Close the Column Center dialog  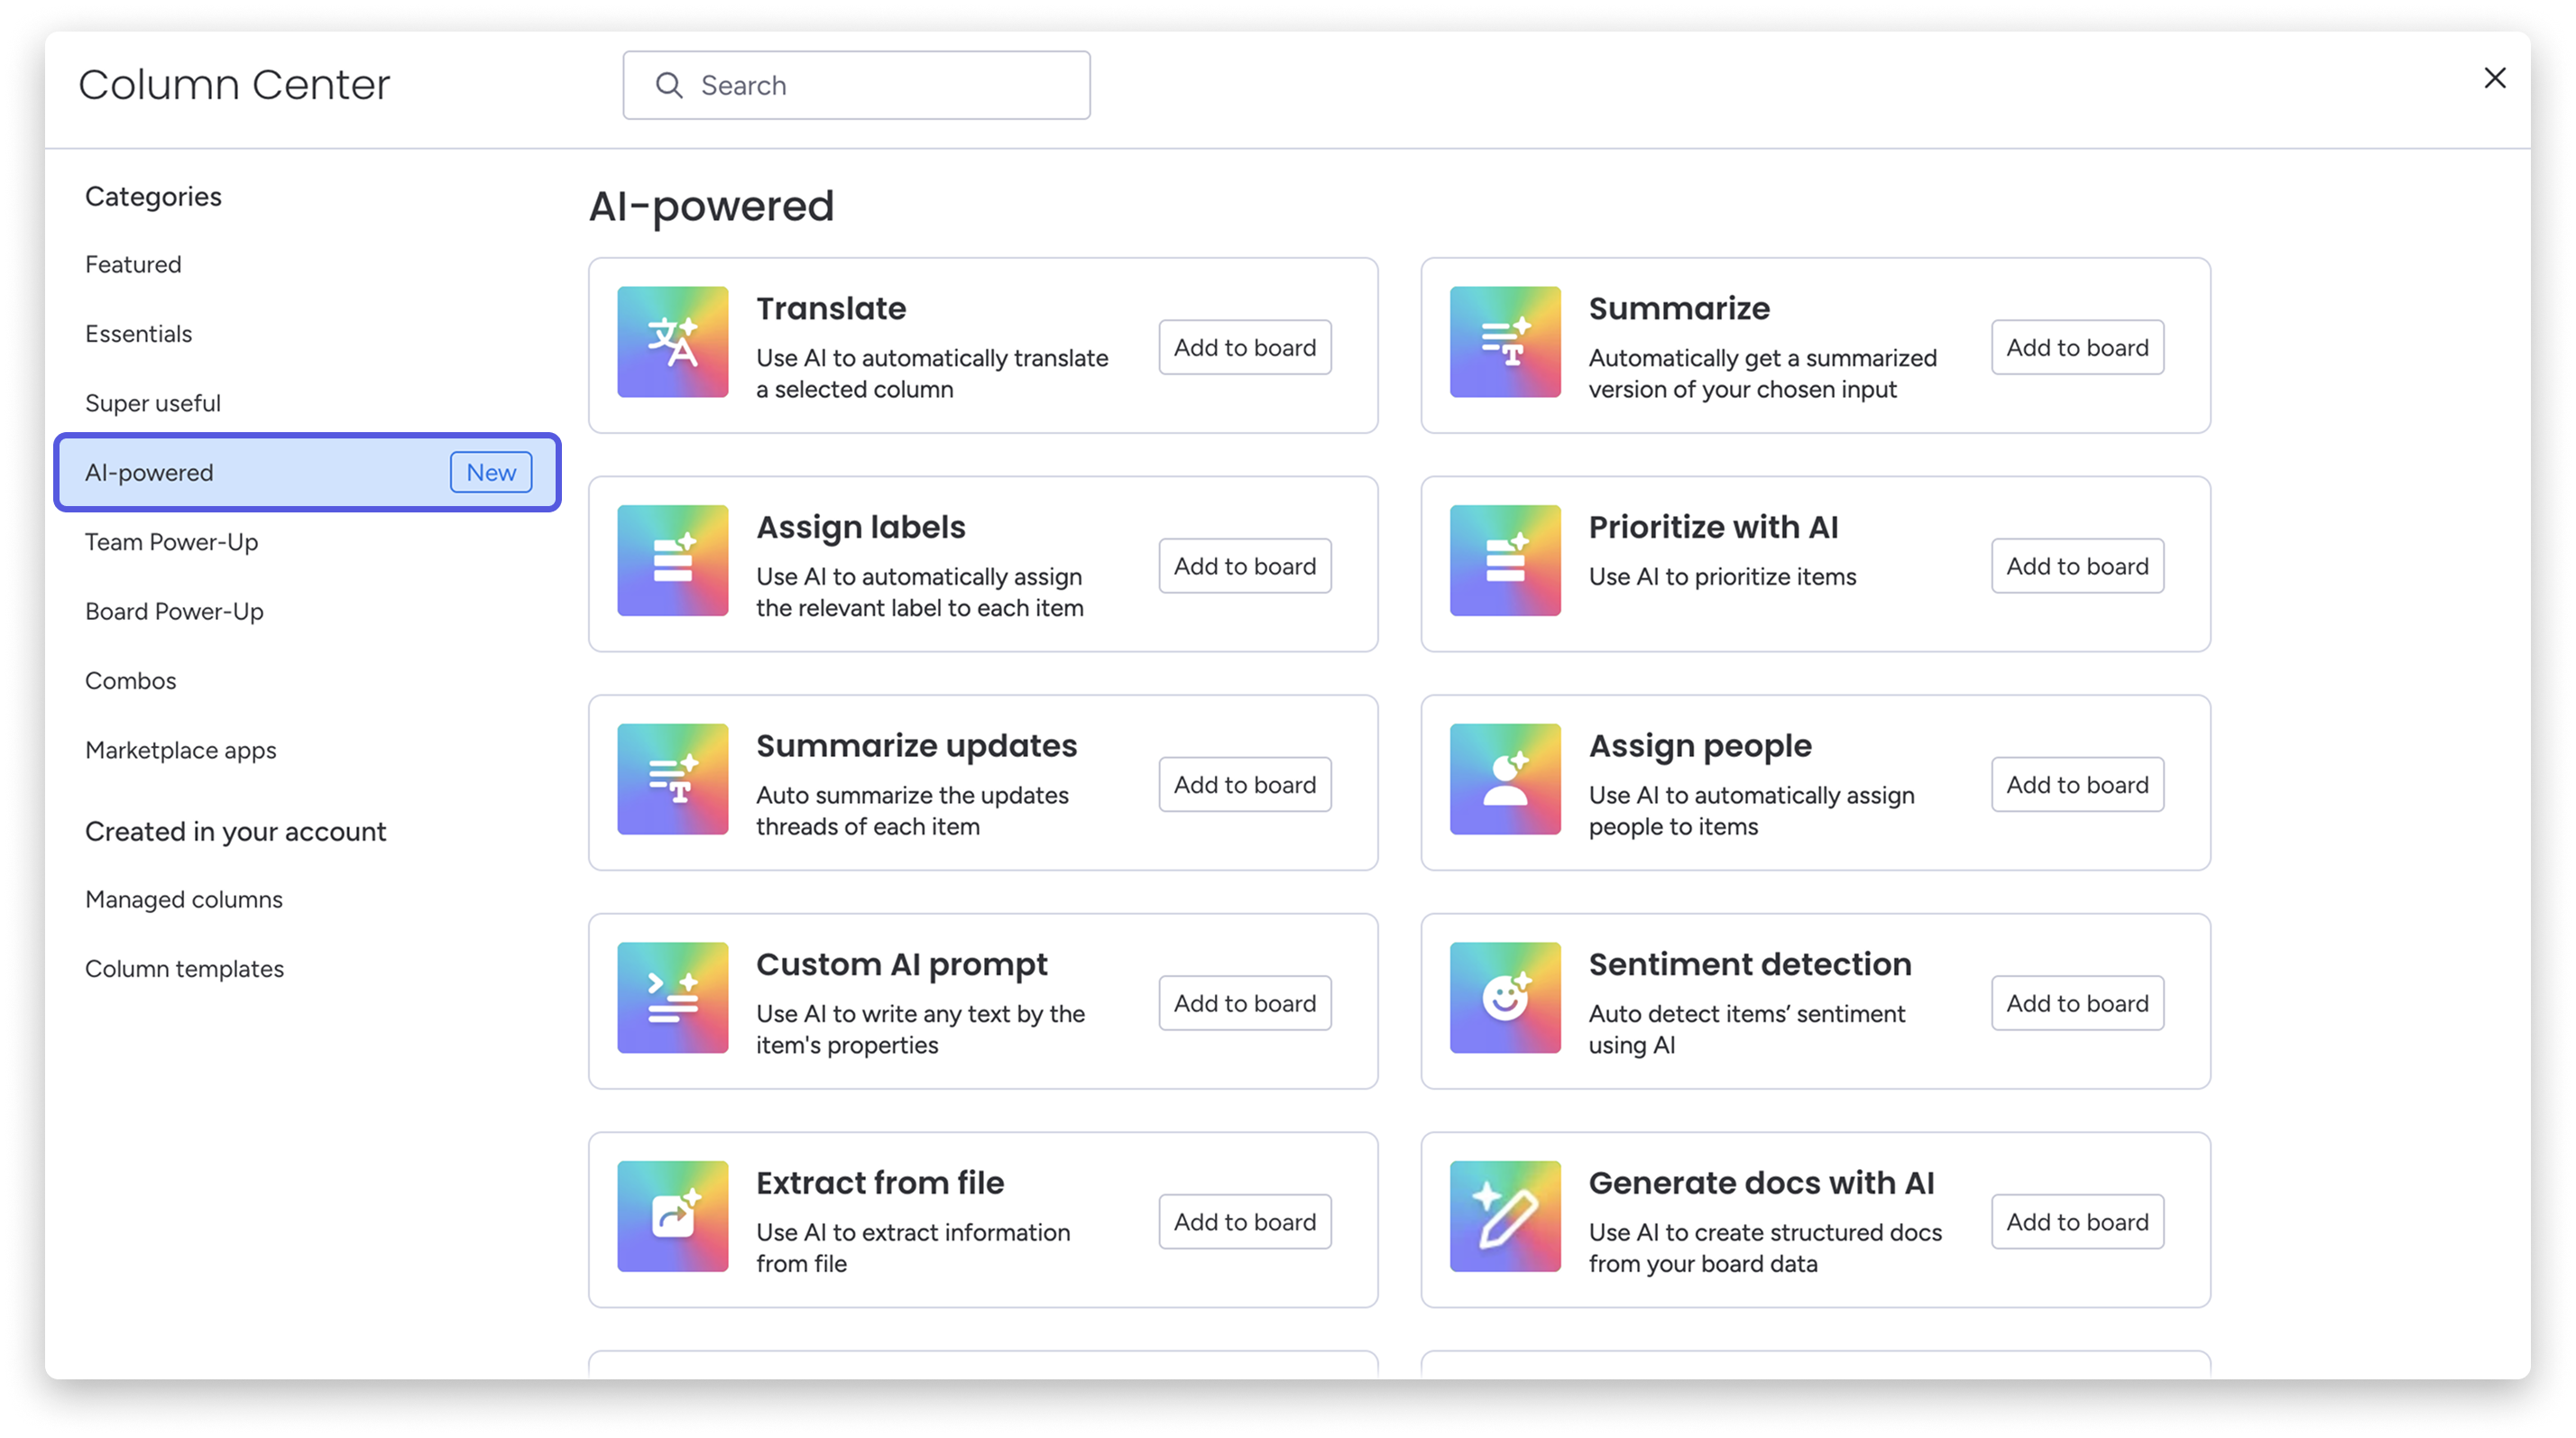click(x=2494, y=78)
